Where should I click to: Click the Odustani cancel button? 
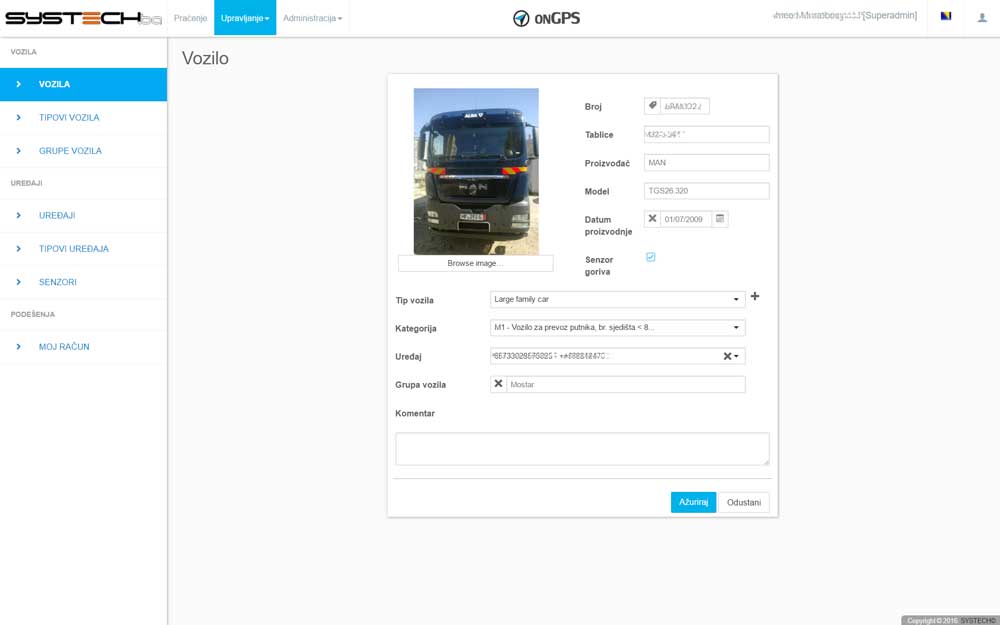pyautogui.click(x=743, y=502)
